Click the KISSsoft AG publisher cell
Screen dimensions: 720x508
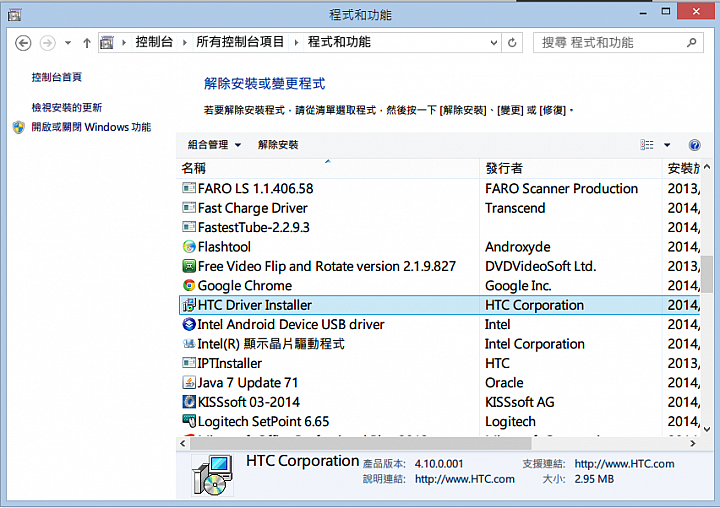520,402
